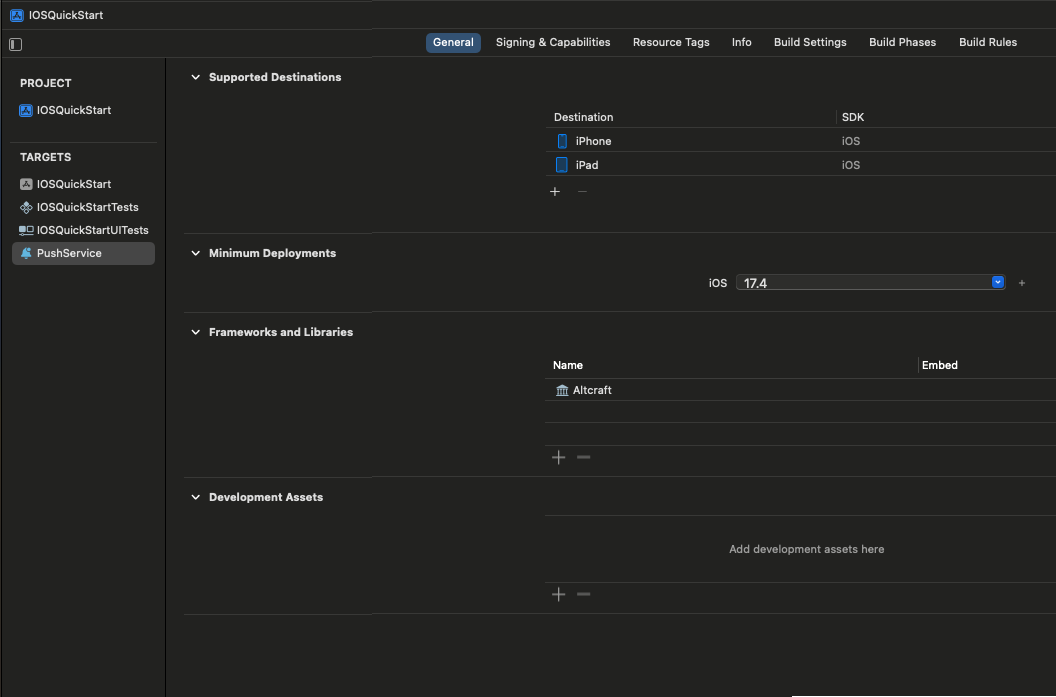Open the Signing & Capabilities tab
This screenshot has height=697, width=1056.
click(552, 42)
